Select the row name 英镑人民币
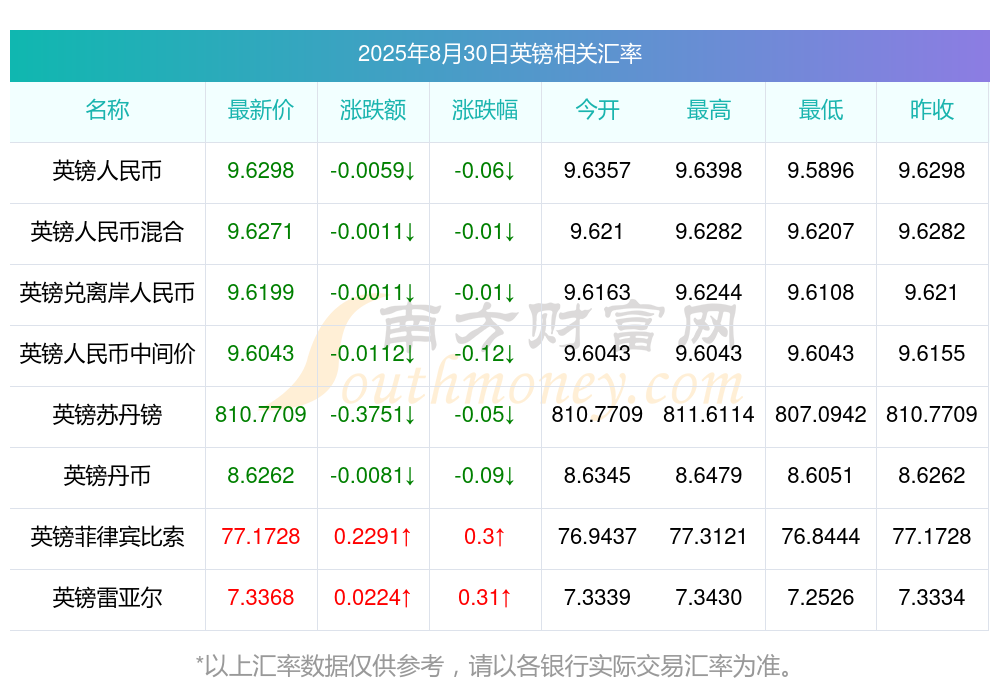This screenshot has width=1000, height=698. click(x=107, y=171)
